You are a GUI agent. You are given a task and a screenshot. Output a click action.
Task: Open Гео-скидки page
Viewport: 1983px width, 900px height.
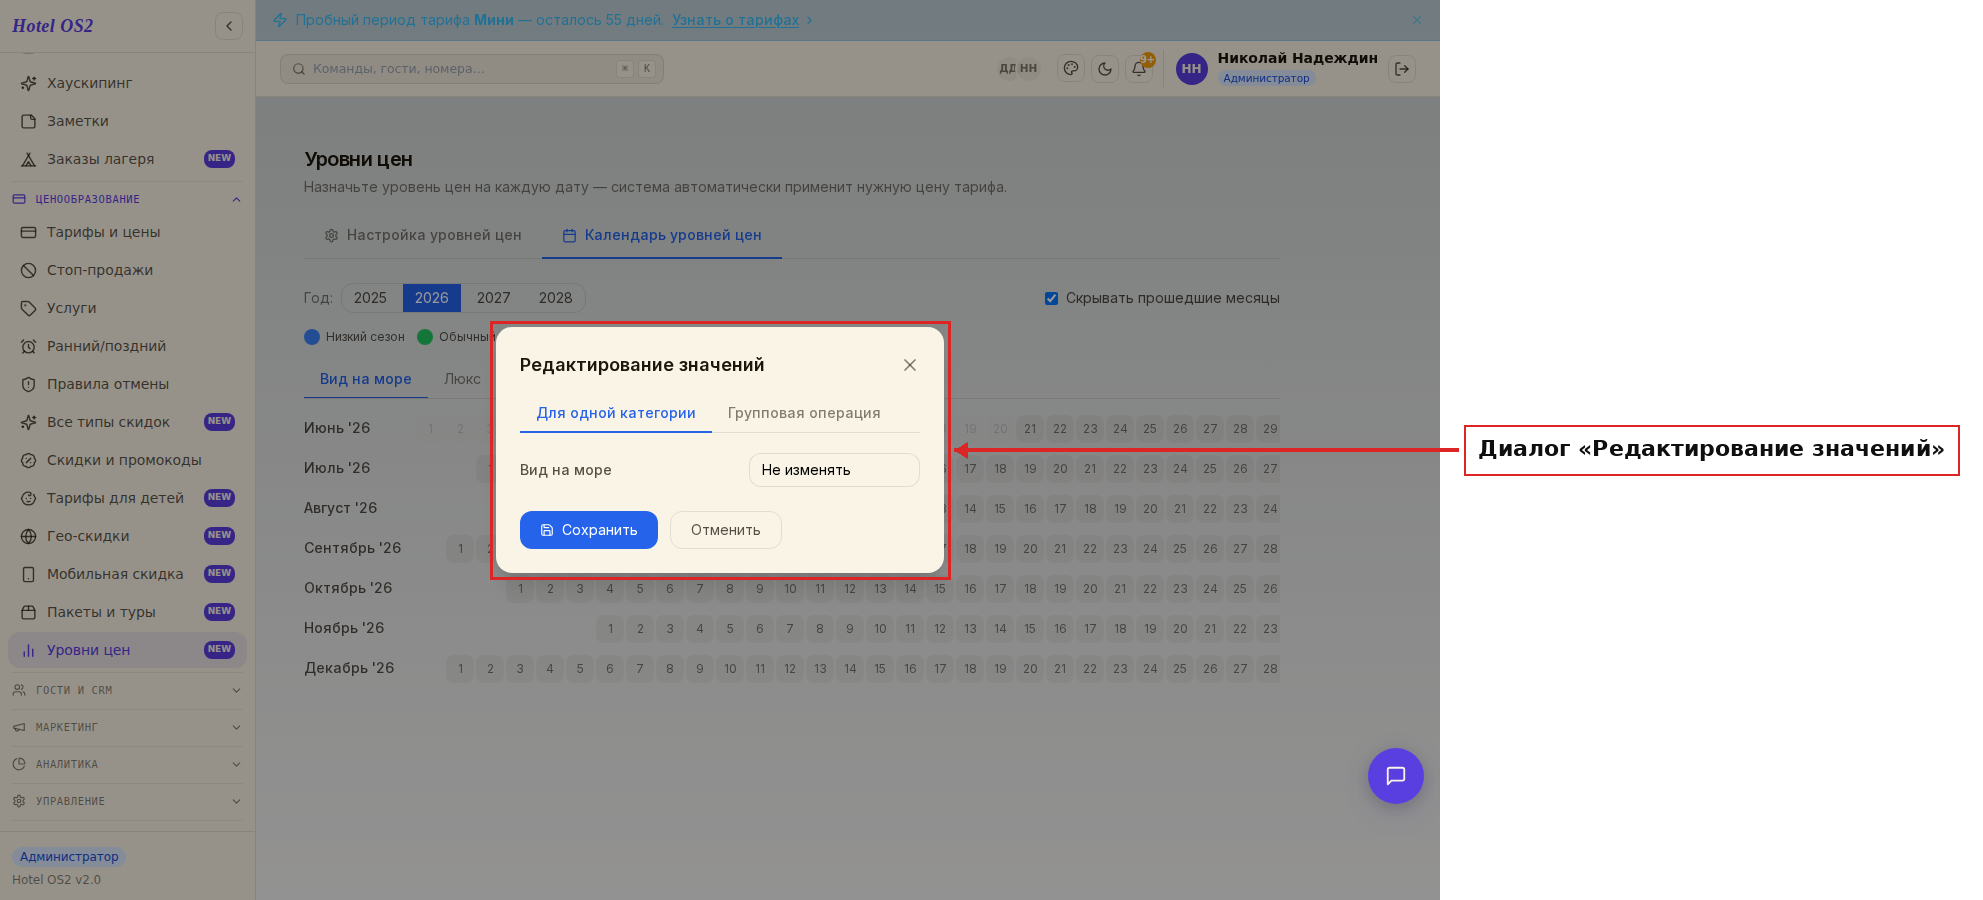coord(127,536)
